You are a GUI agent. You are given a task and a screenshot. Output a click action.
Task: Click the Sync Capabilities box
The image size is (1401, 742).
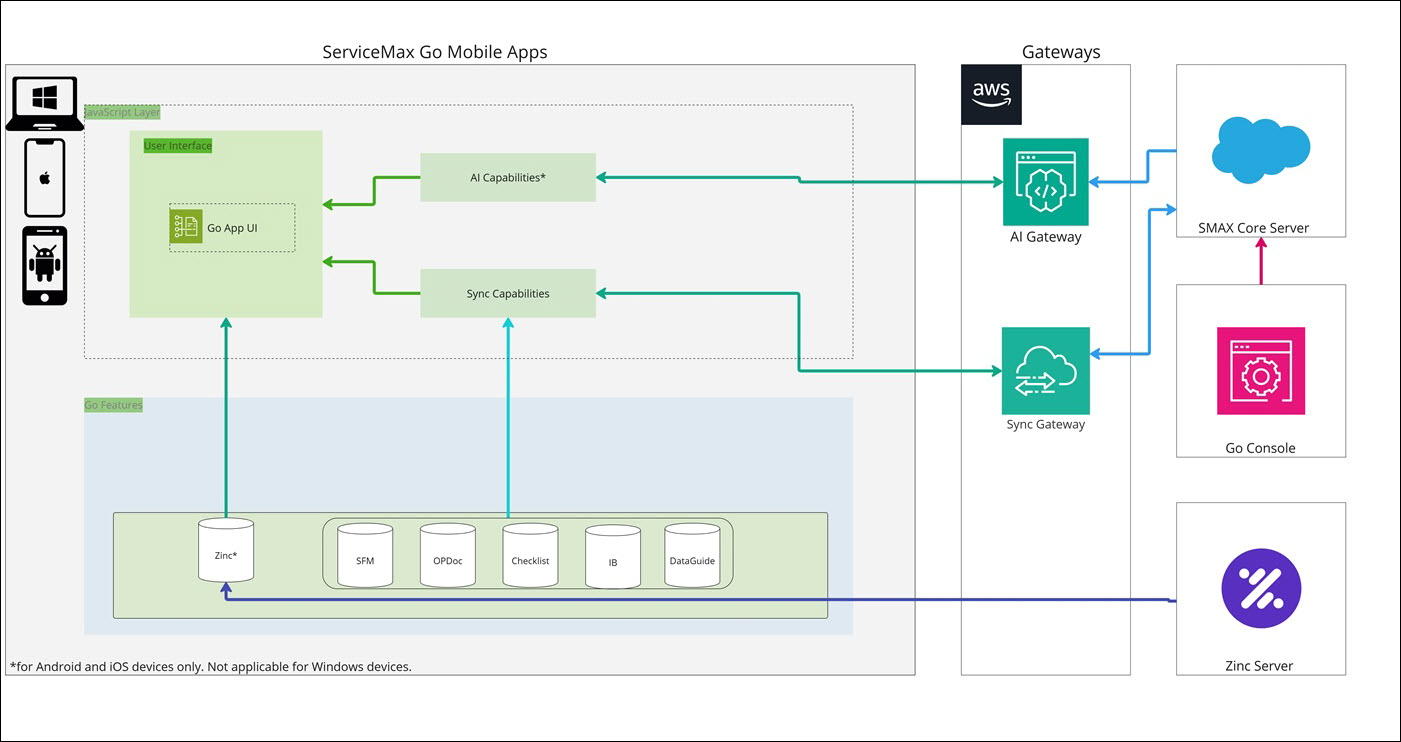pyautogui.click(x=508, y=293)
